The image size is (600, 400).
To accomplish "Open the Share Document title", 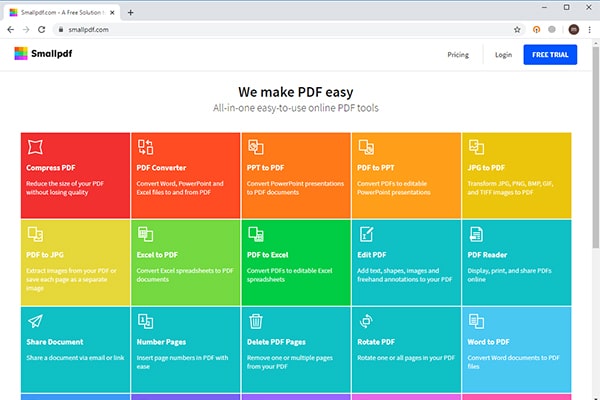I will [x=55, y=342].
